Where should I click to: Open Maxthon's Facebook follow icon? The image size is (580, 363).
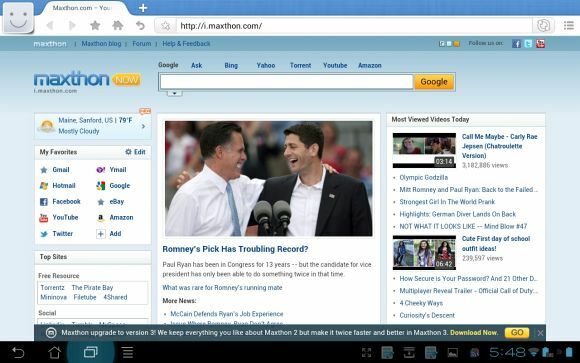[516, 44]
